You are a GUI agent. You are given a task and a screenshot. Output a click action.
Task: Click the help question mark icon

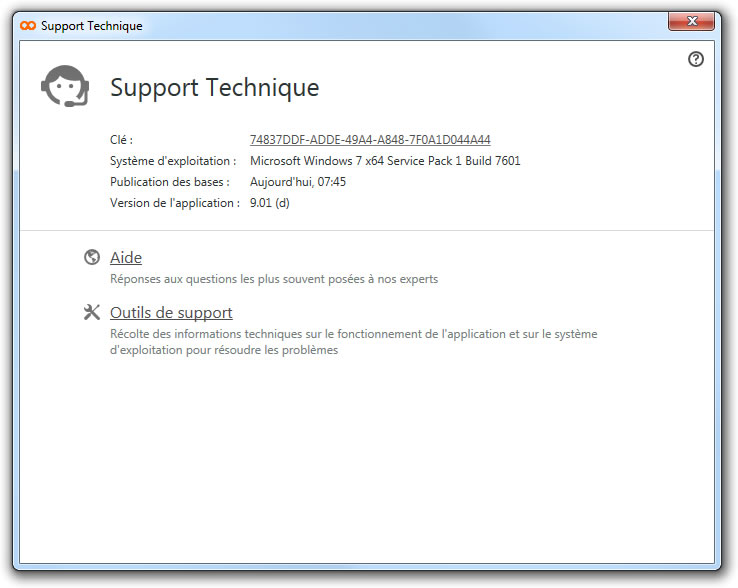pyautogui.click(x=696, y=59)
